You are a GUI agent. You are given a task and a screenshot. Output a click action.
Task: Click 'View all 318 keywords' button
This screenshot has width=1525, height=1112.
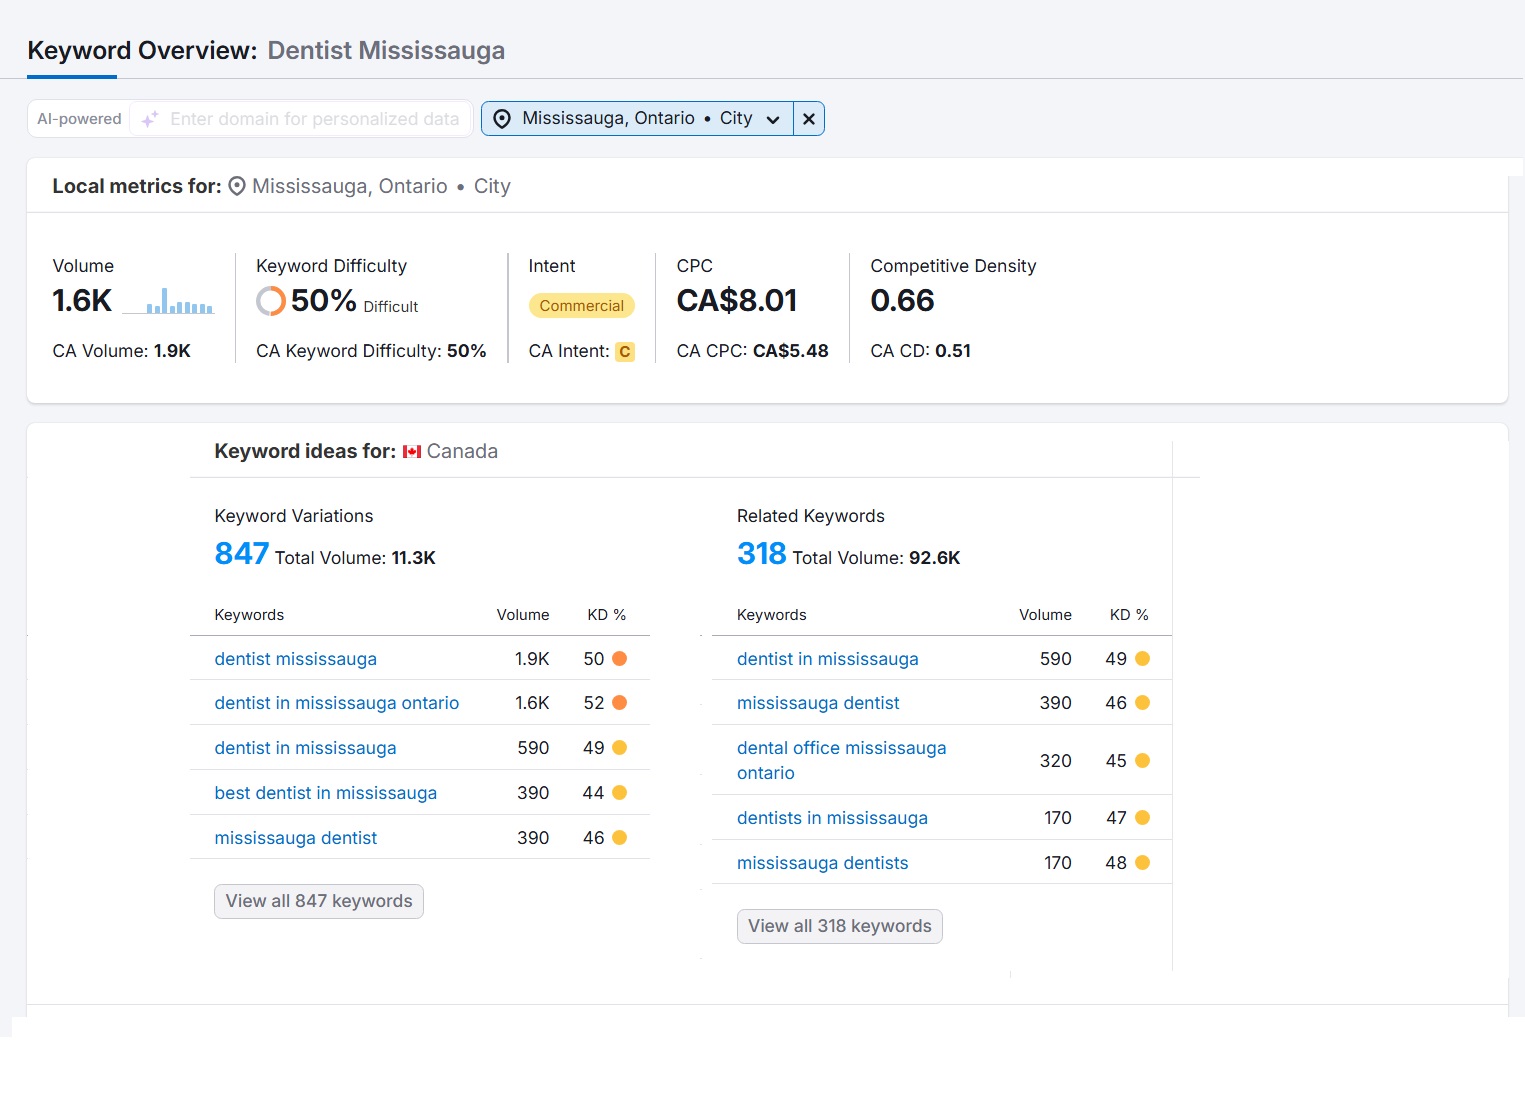tap(839, 926)
